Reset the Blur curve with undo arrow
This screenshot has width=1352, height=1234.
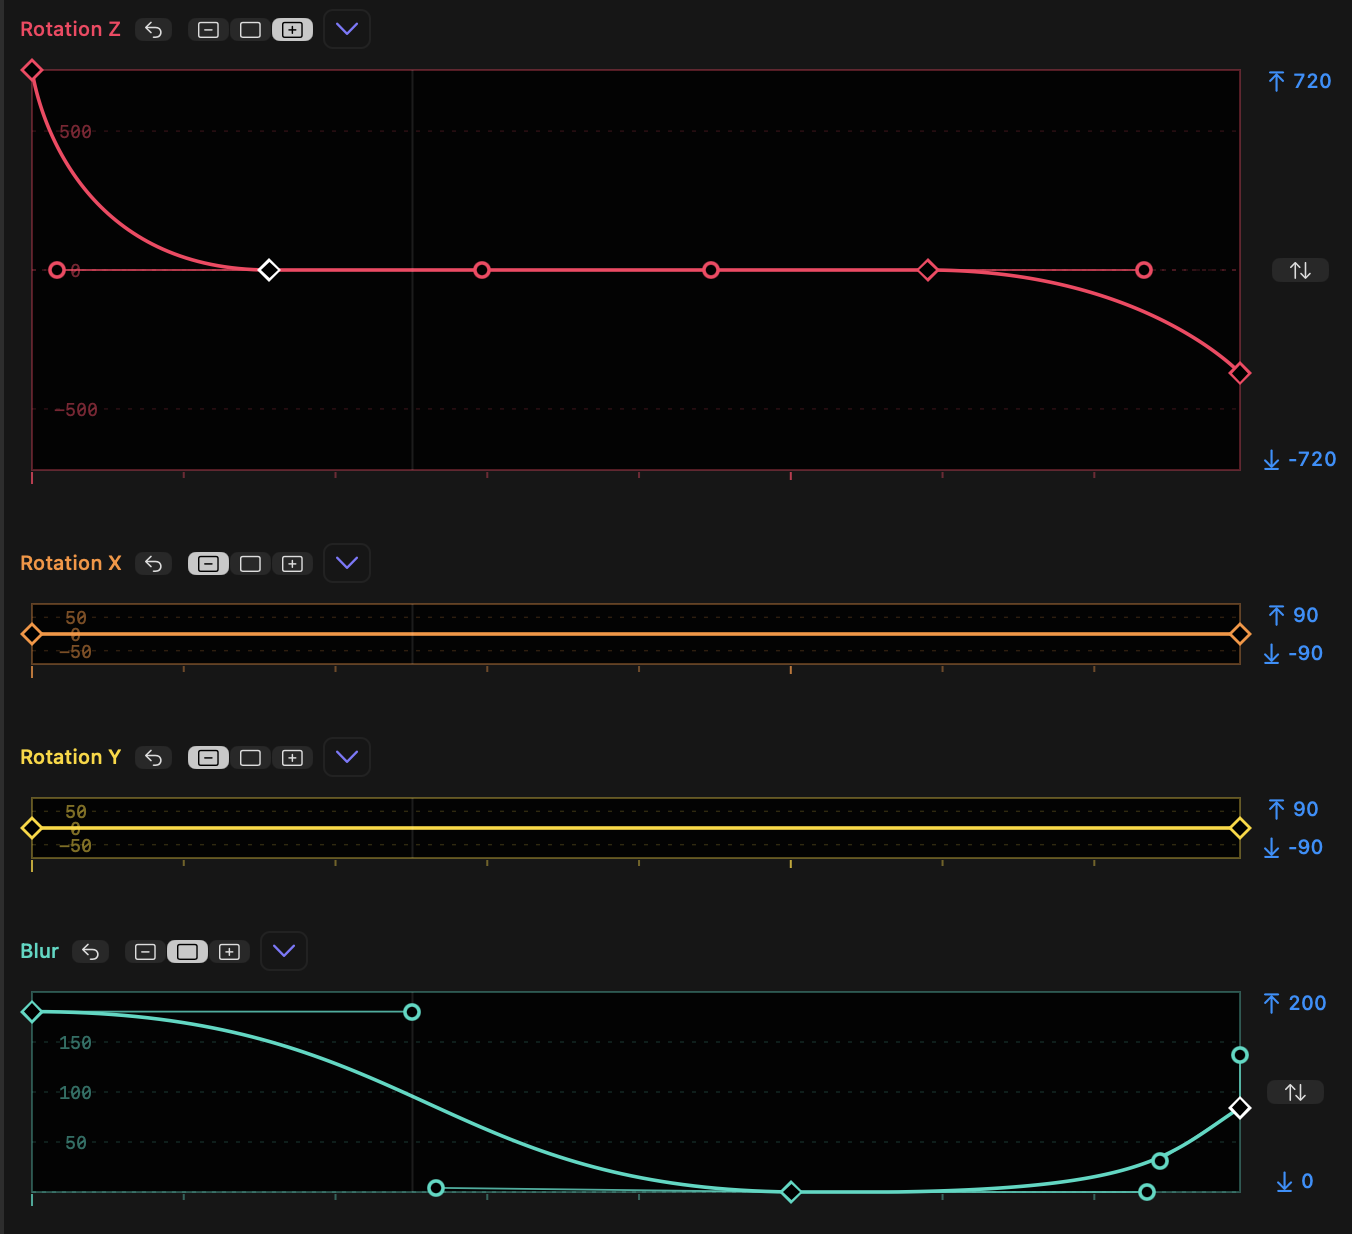(x=90, y=952)
